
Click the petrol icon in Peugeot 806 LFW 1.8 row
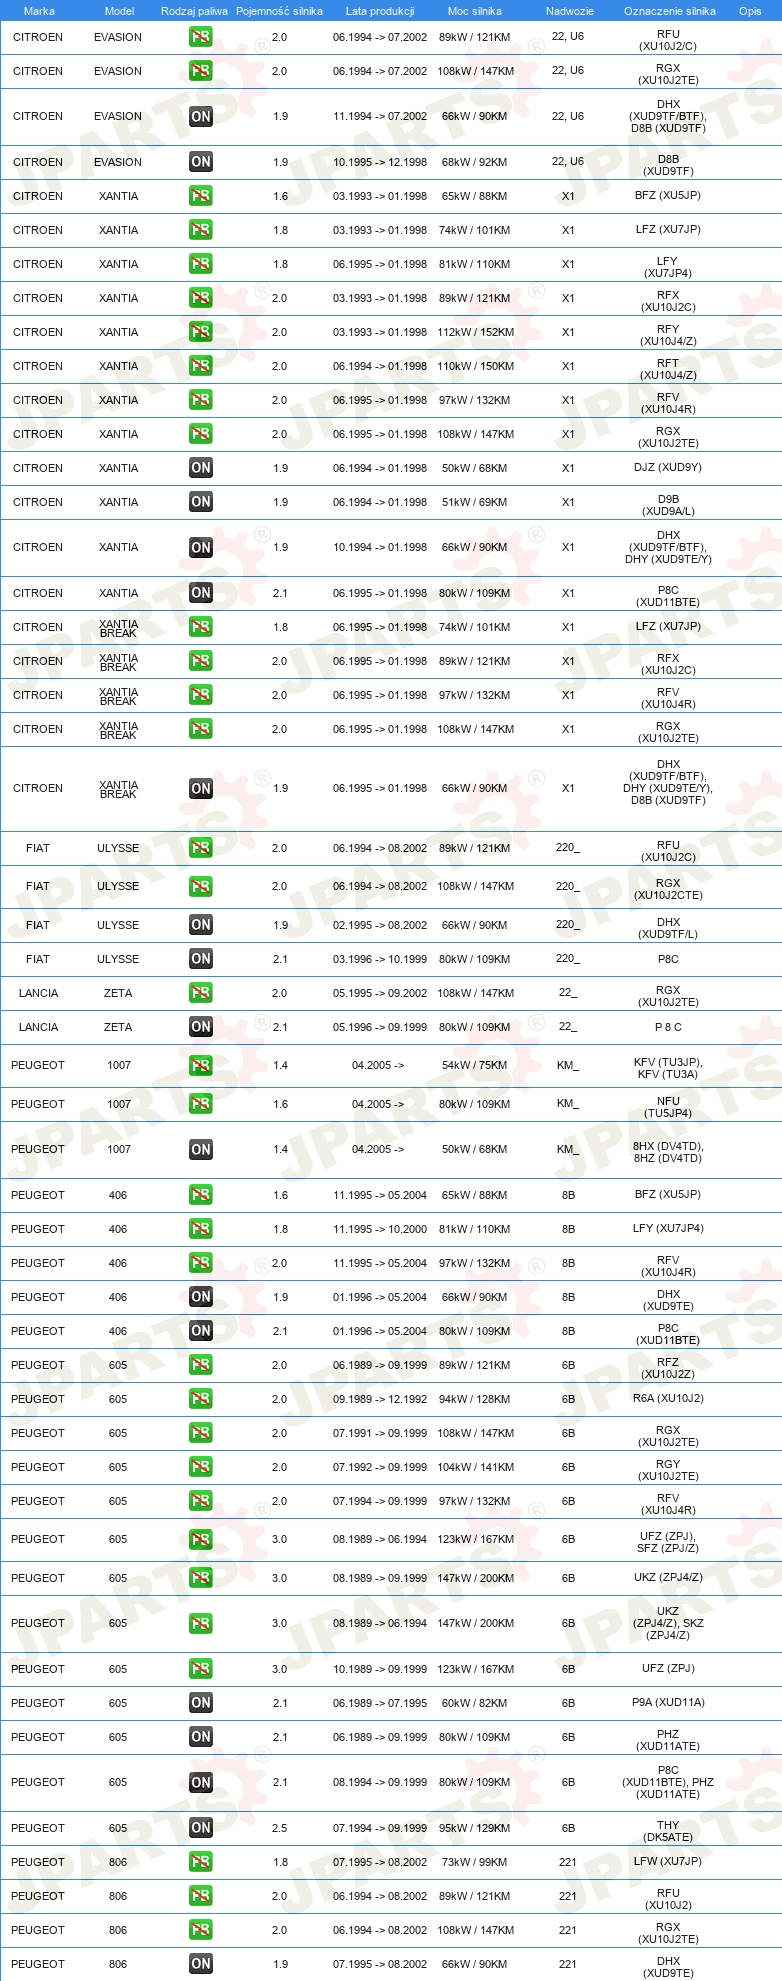click(201, 1862)
